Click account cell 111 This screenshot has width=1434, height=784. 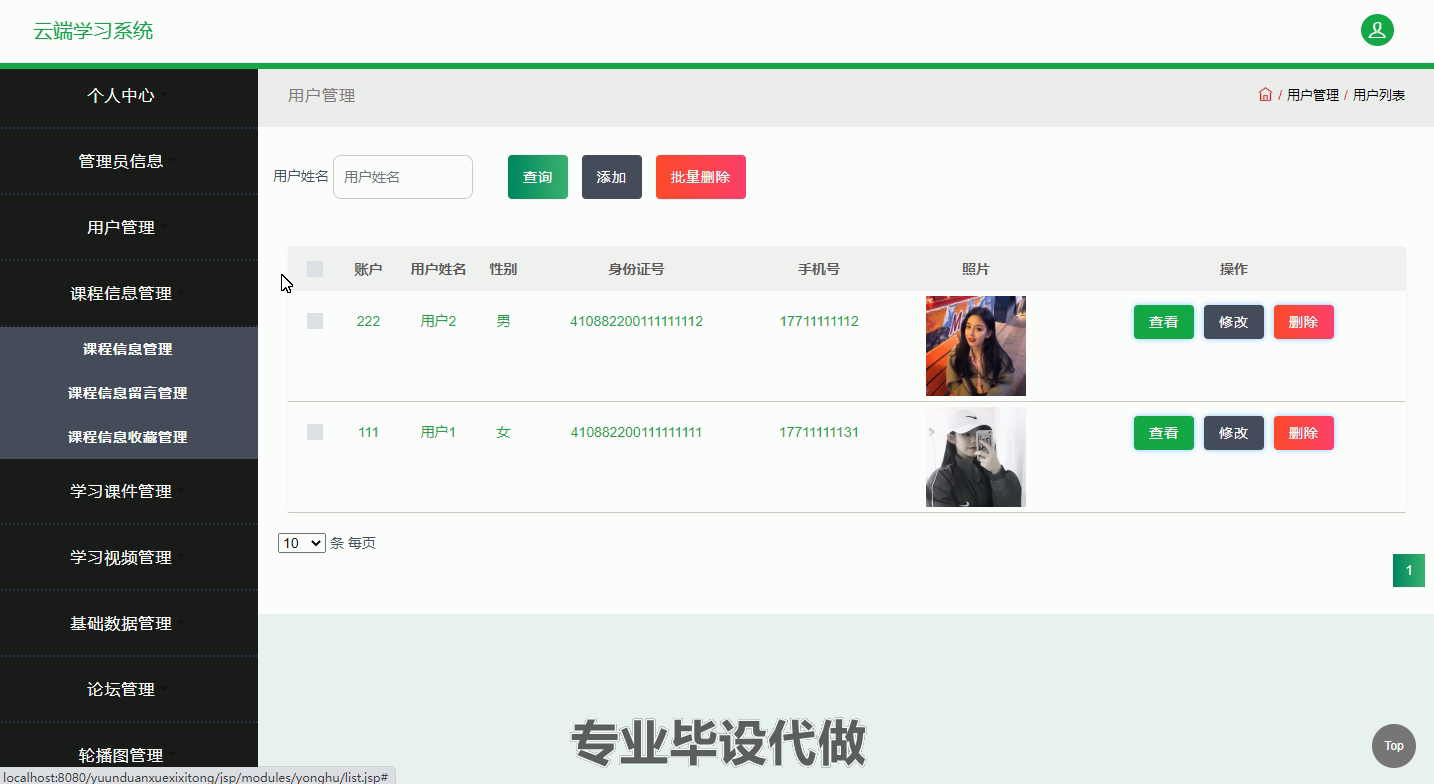pyautogui.click(x=368, y=432)
